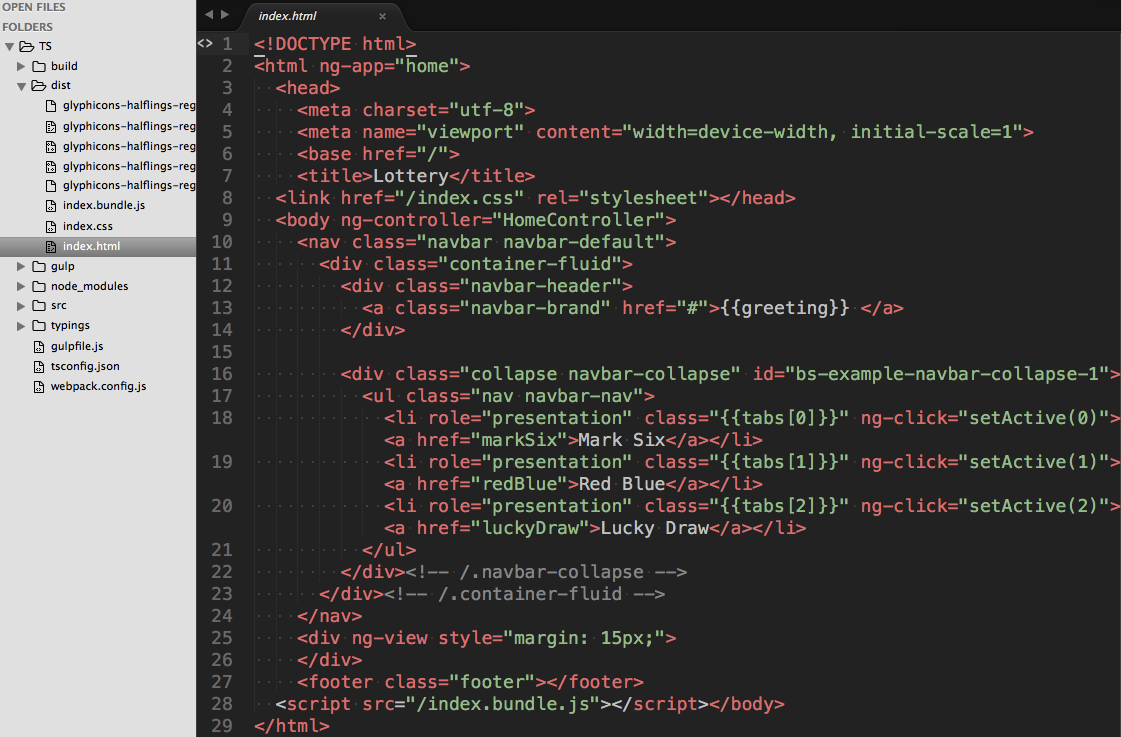Expand the build folder
The height and width of the screenshot is (737, 1121).
click(x=21, y=66)
